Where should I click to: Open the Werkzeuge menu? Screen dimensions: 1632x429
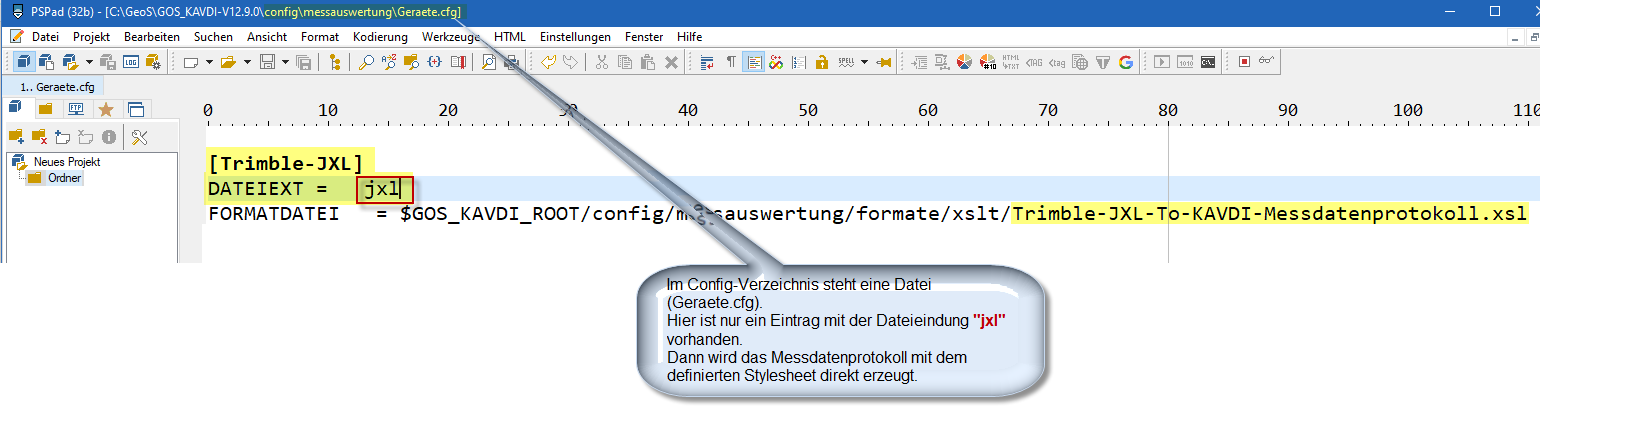[x=450, y=37]
